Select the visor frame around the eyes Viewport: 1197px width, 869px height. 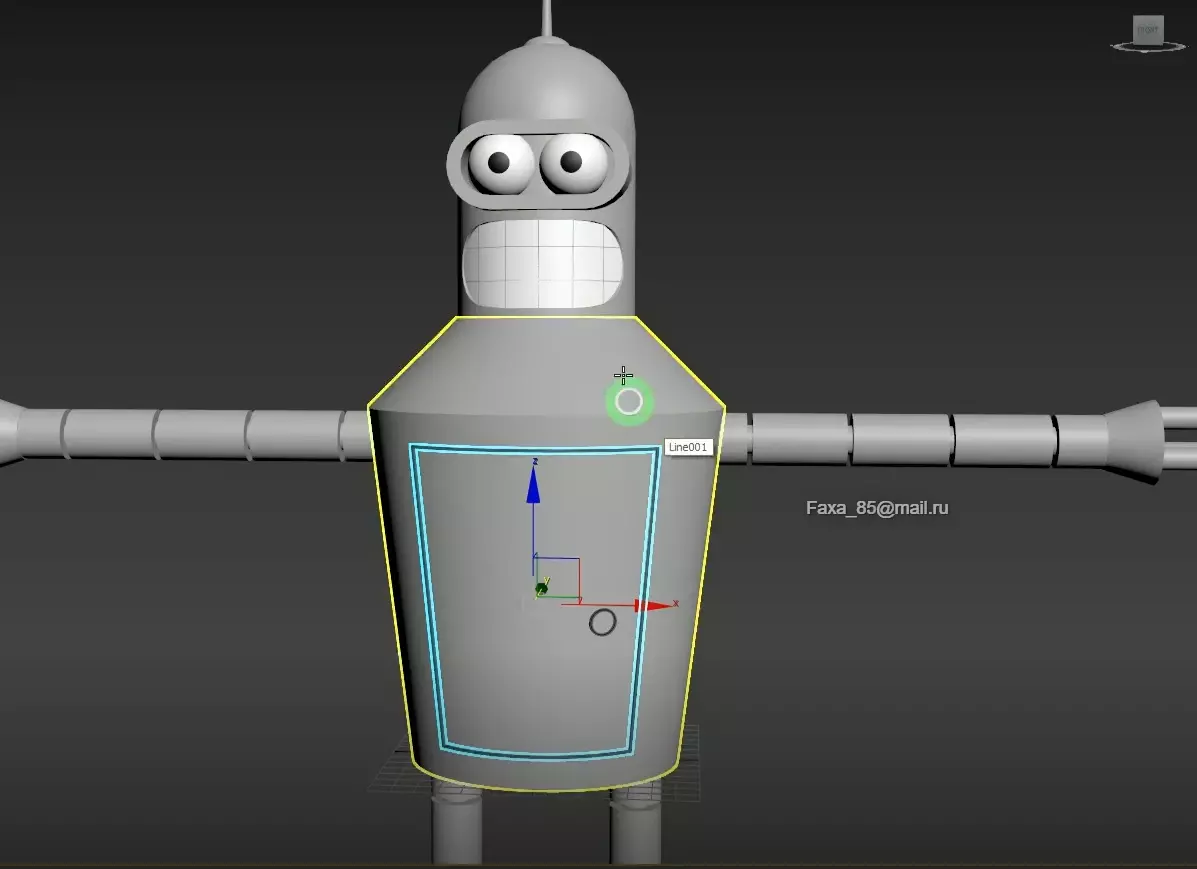tap(538, 202)
